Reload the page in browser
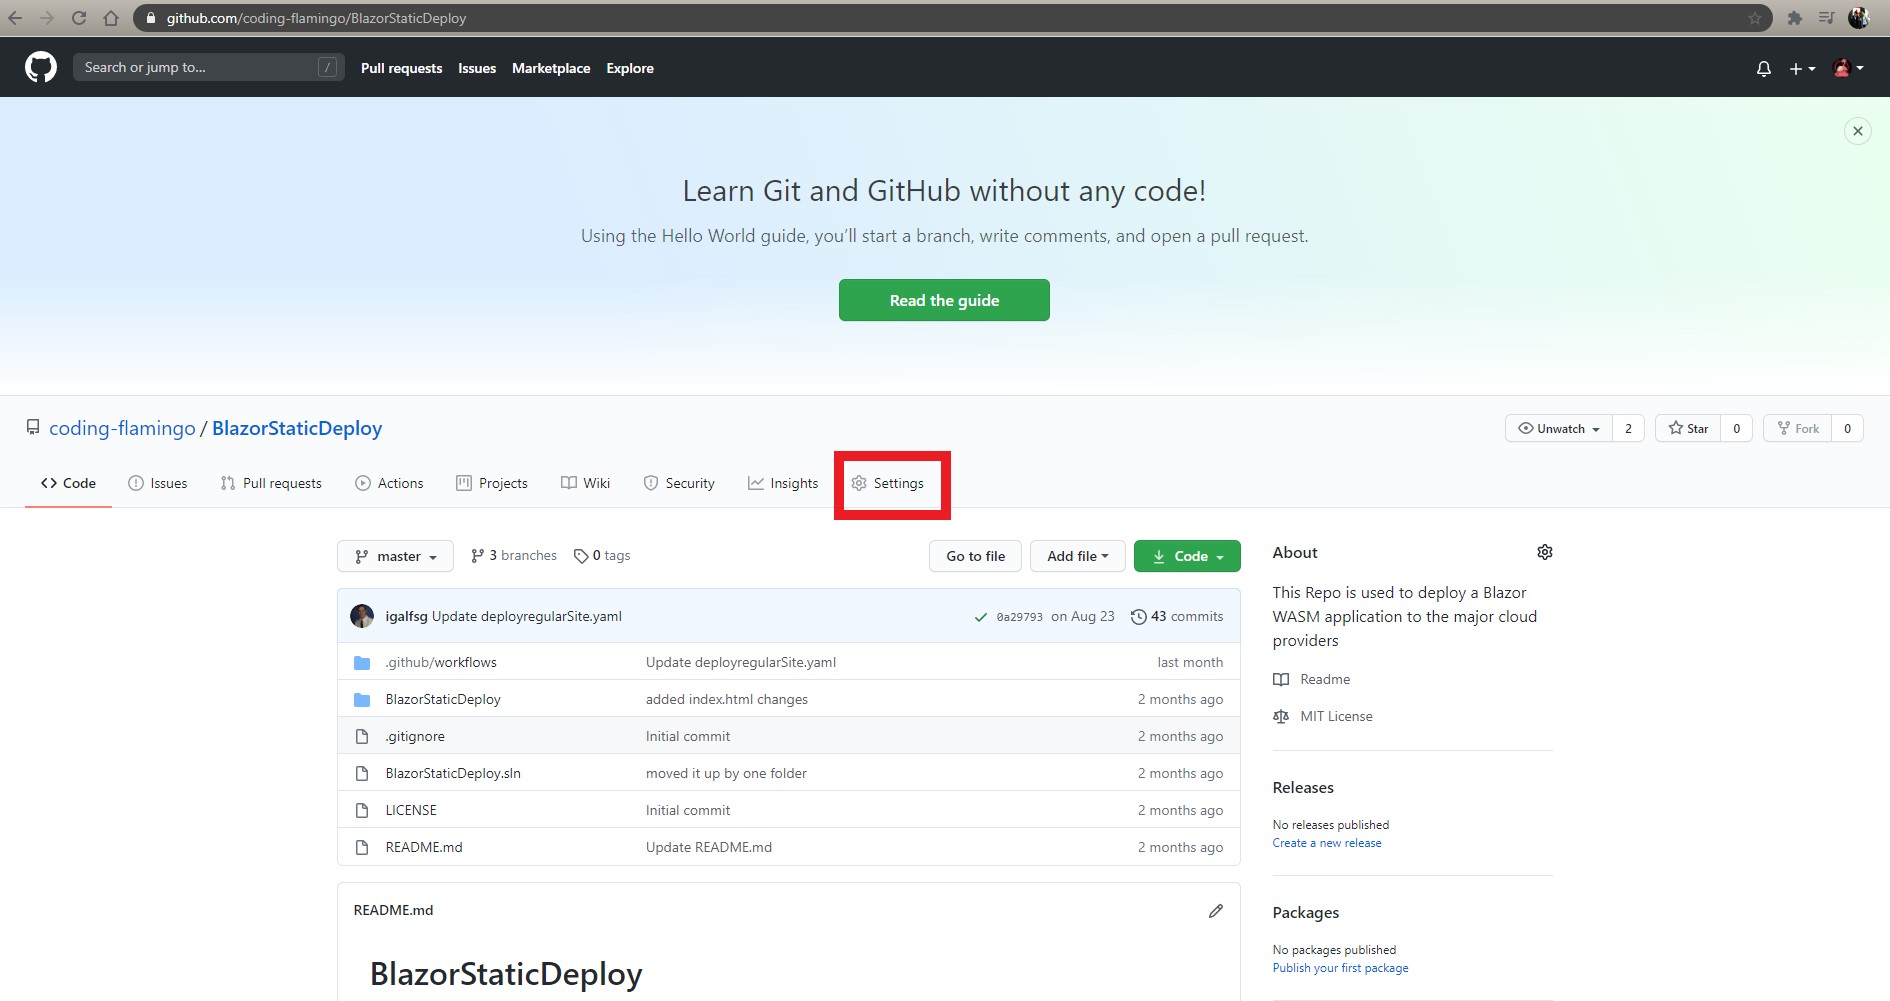The height and width of the screenshot is (1001, 1890). pyautogui.click(x=79, y=18)
